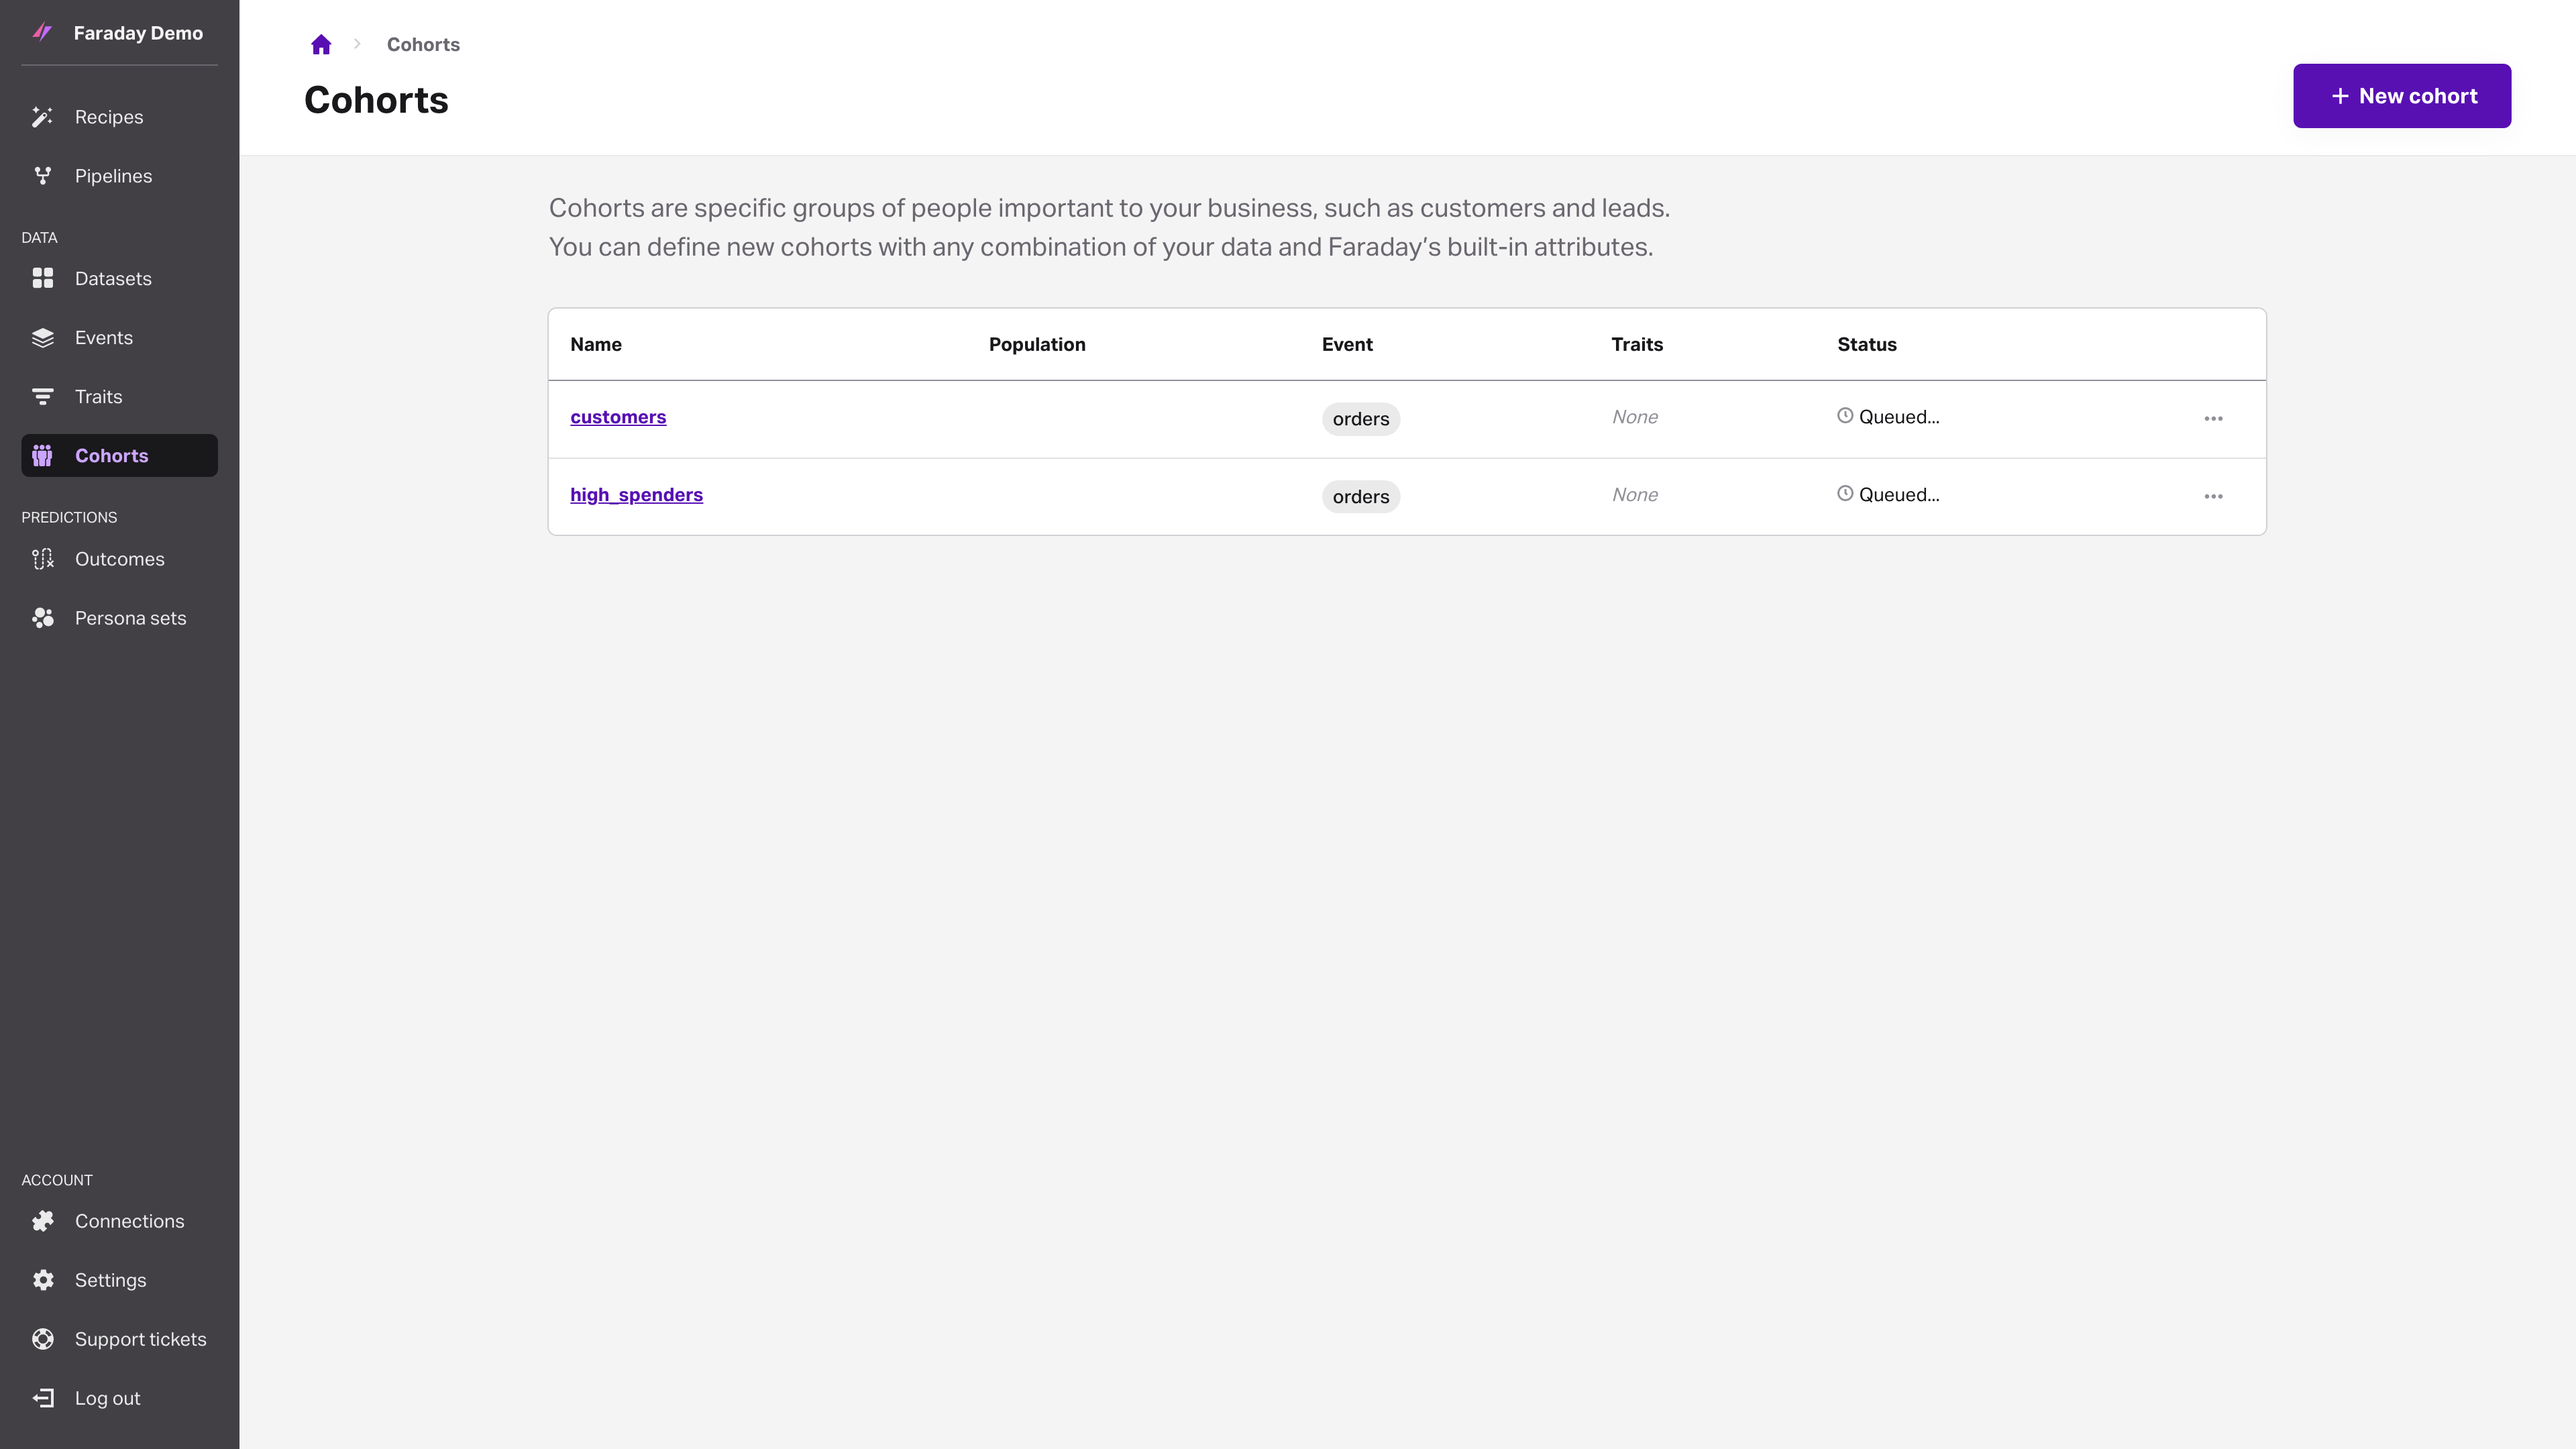Viewport: 2576px width, 1449px height.
Task: Click the Connections puzzle icon
Action: [x=42, y=1221]
